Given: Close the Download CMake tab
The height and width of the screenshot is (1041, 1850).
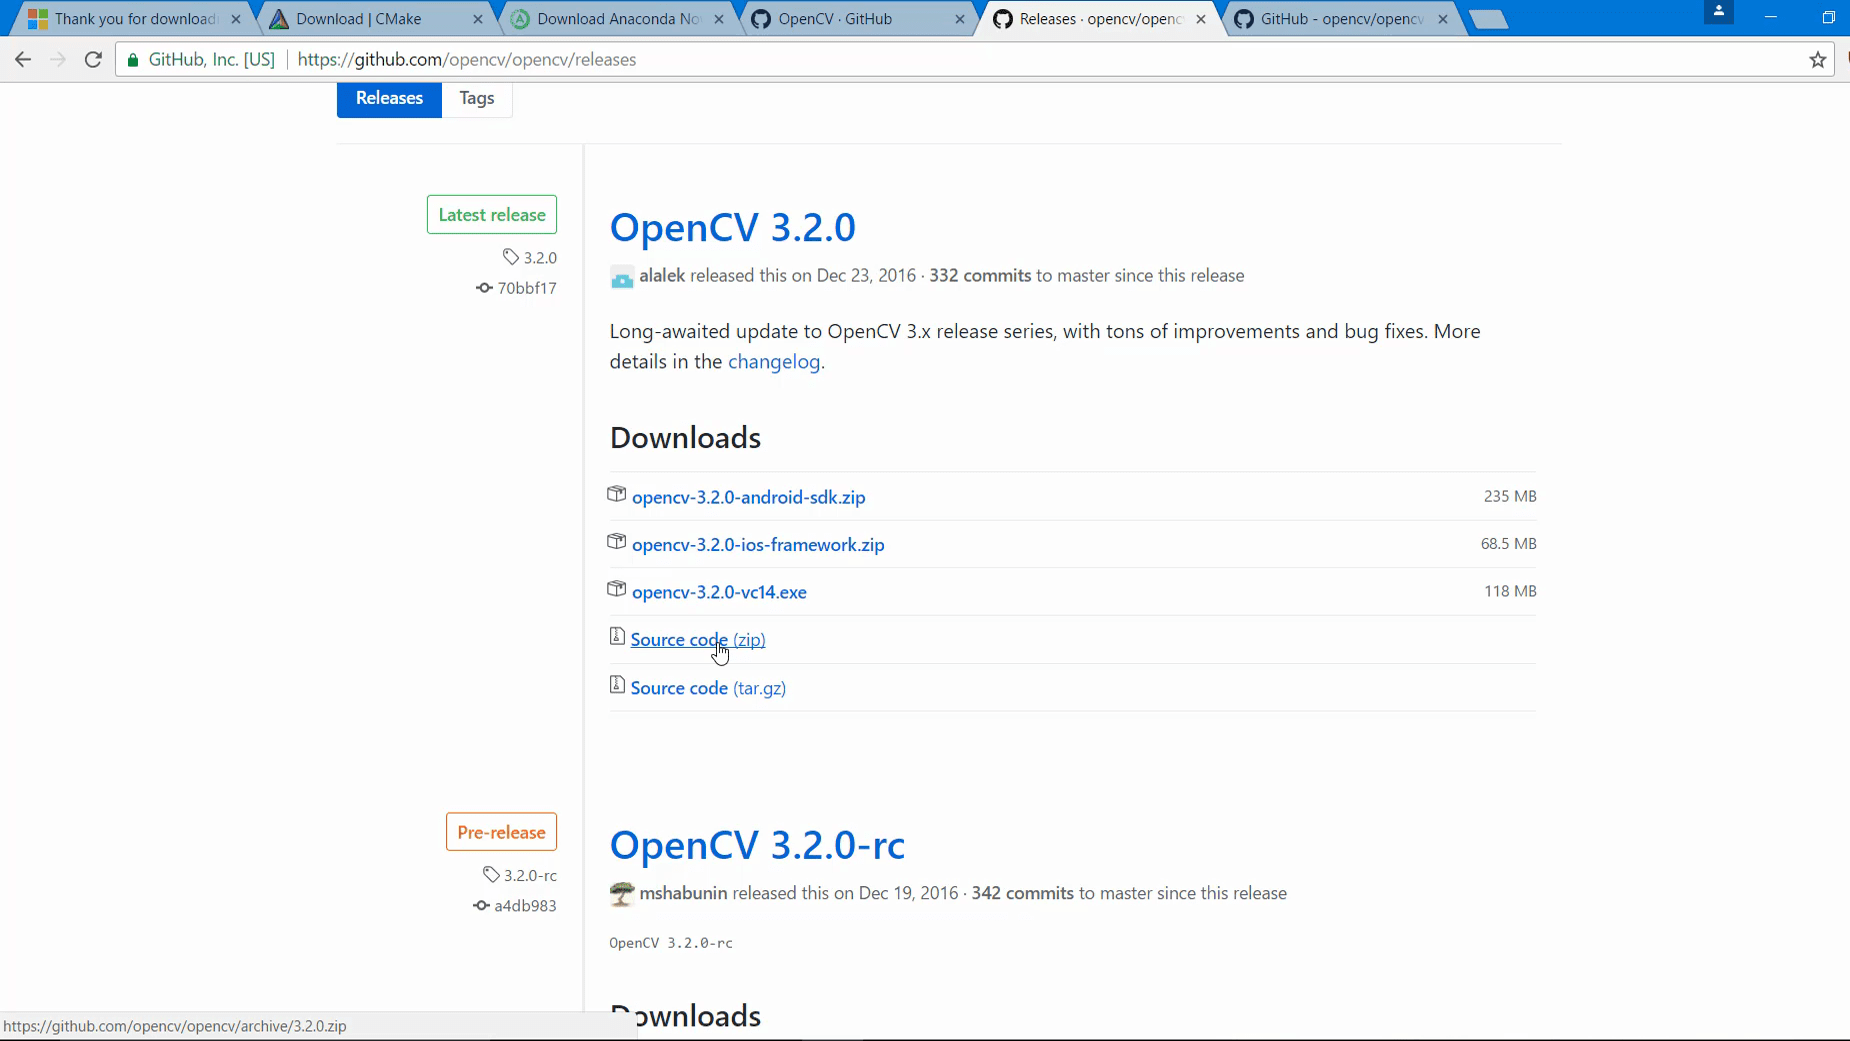Looking at the screenshot, I should (478, 19).
